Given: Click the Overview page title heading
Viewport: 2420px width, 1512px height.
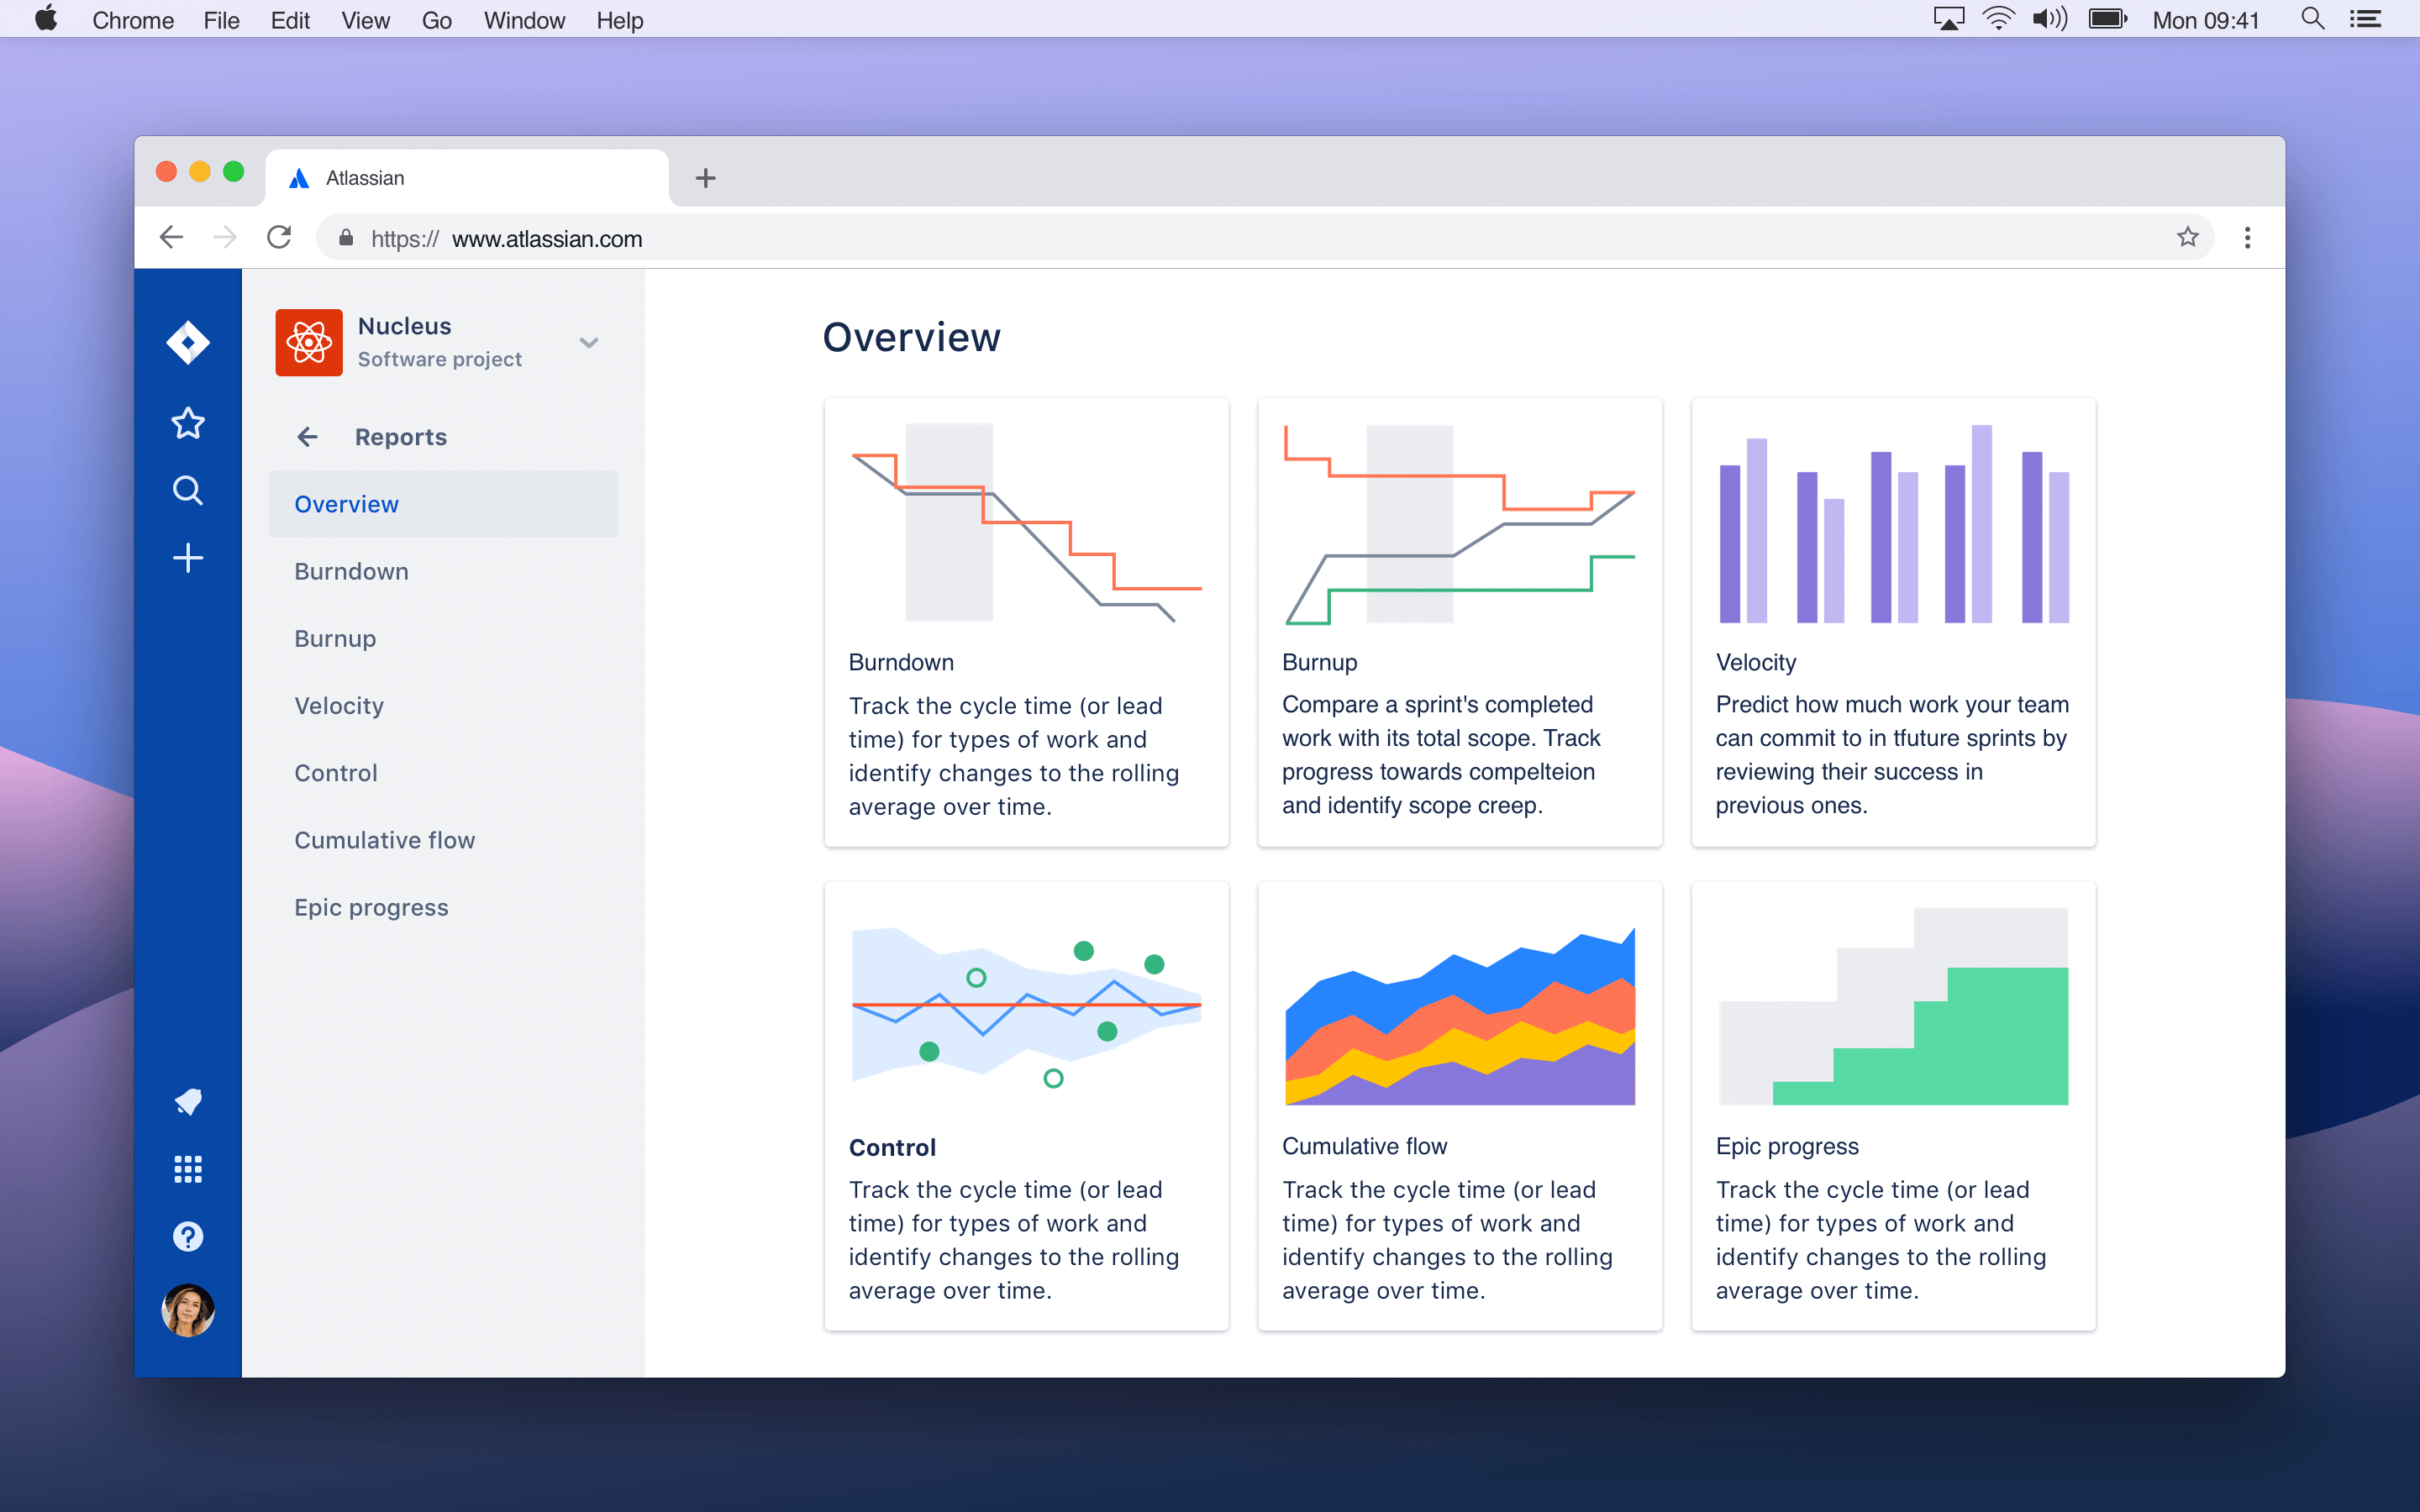Looking at the screenshot, I should [913, 336].
